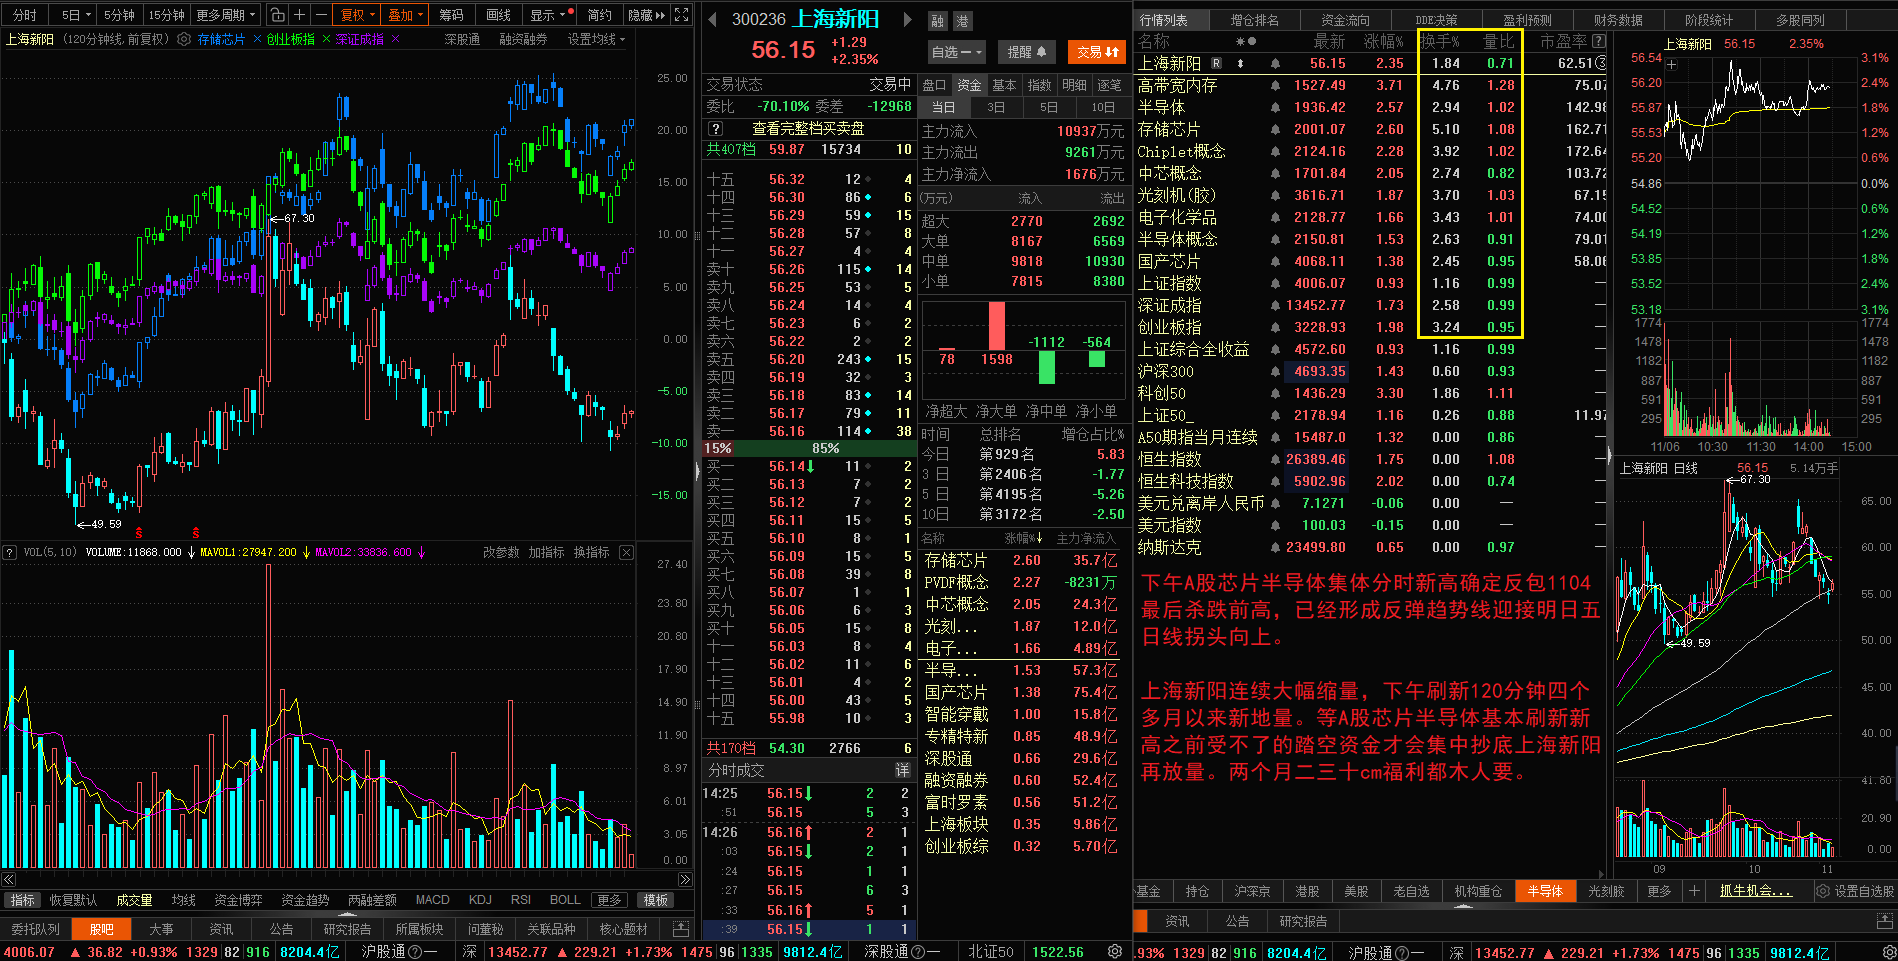Open the 更多周期 dropdown

click(x=226, y=15)
